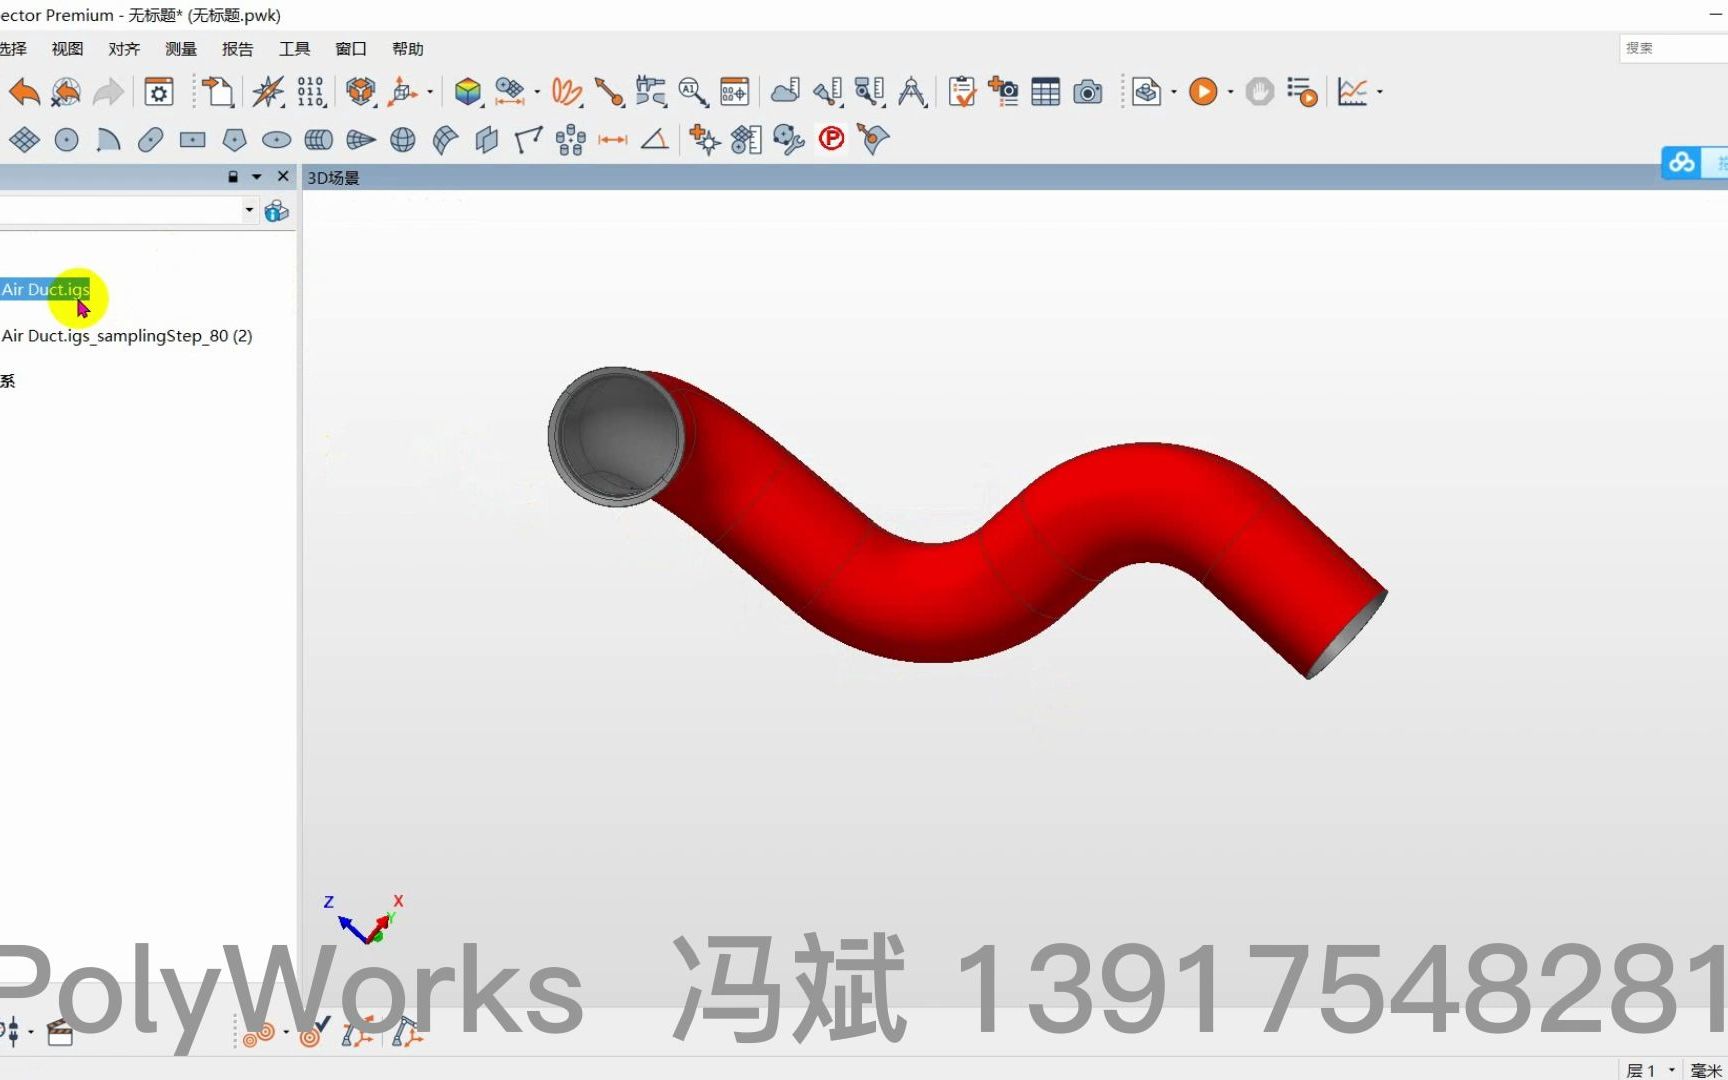Create a plane feature icon

point(24,140)
